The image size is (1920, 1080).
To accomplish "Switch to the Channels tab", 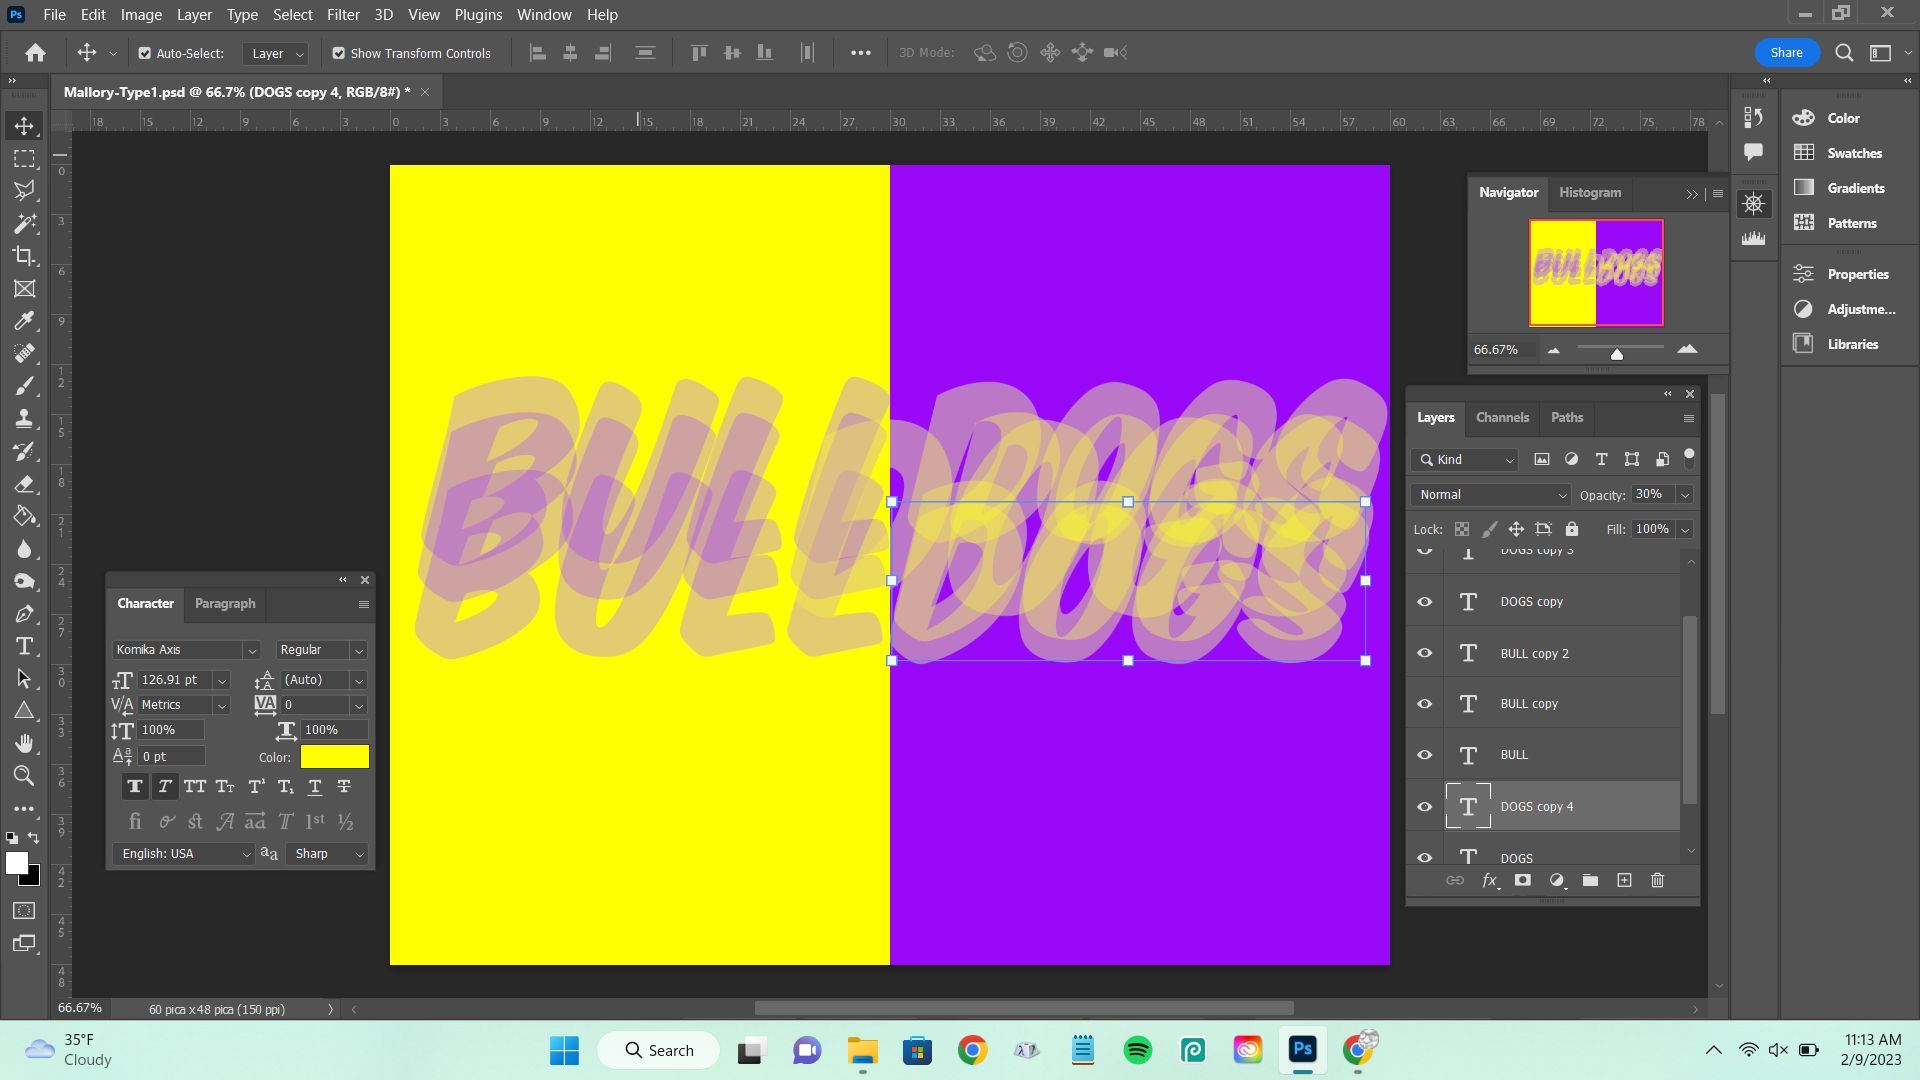I will tap(1501, 418).
